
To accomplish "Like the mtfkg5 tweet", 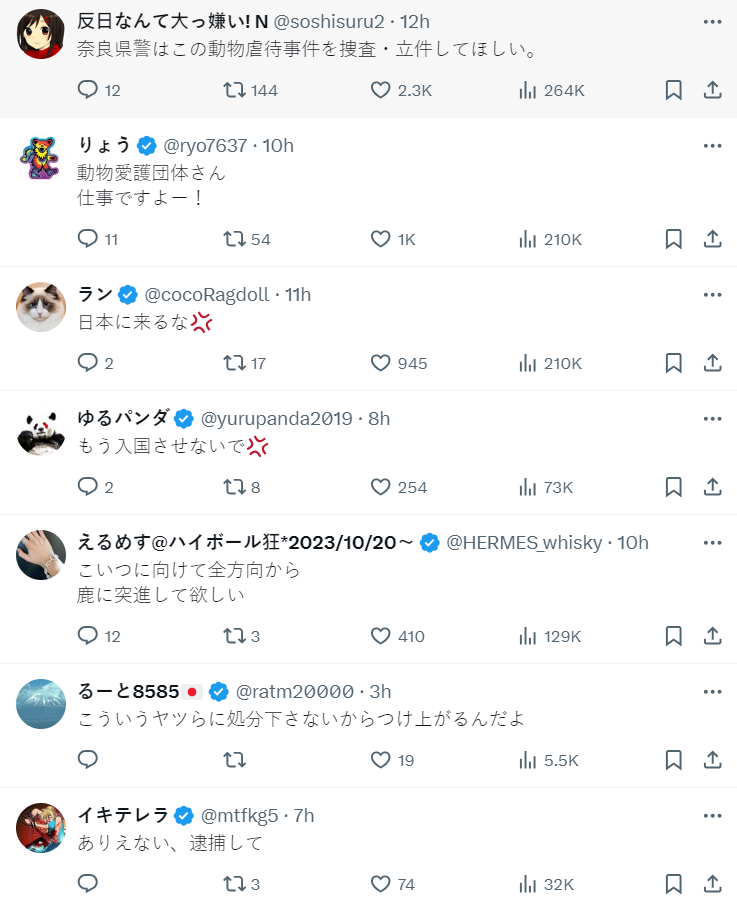I will coord(381,884).
